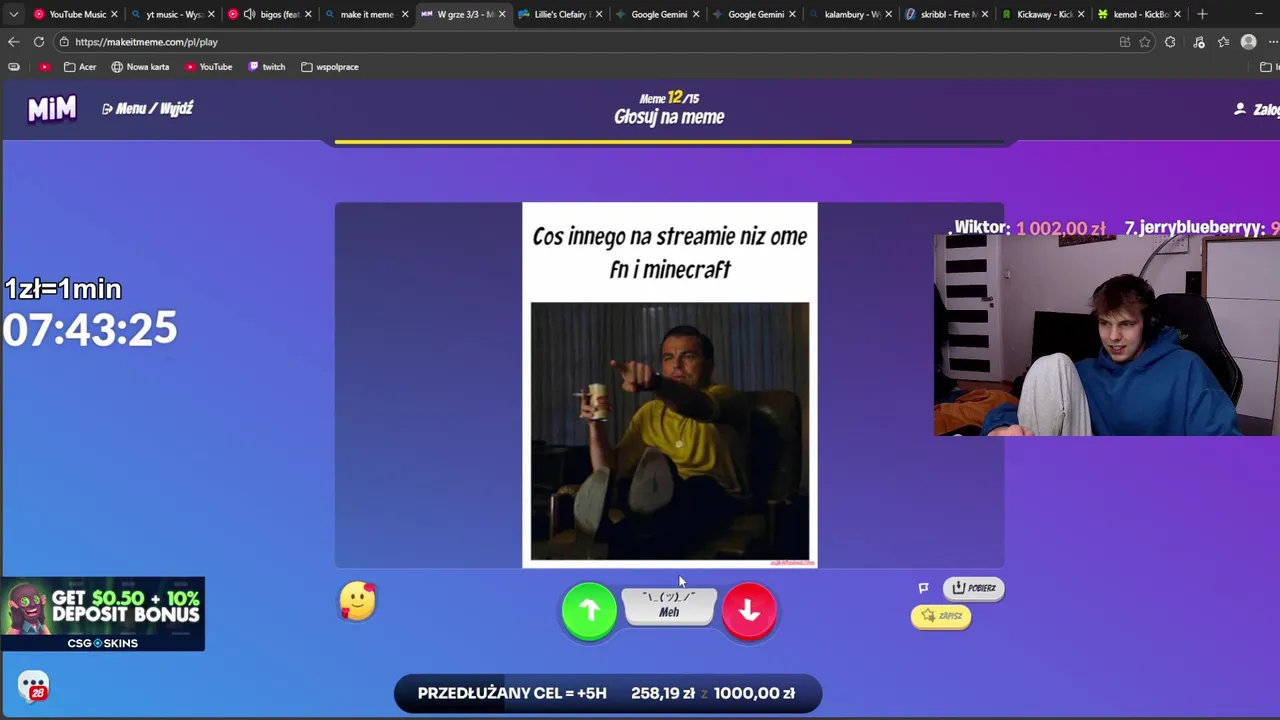Open the browser extensions menu
The image size is (1280, 720).
tap(1170, 42)
